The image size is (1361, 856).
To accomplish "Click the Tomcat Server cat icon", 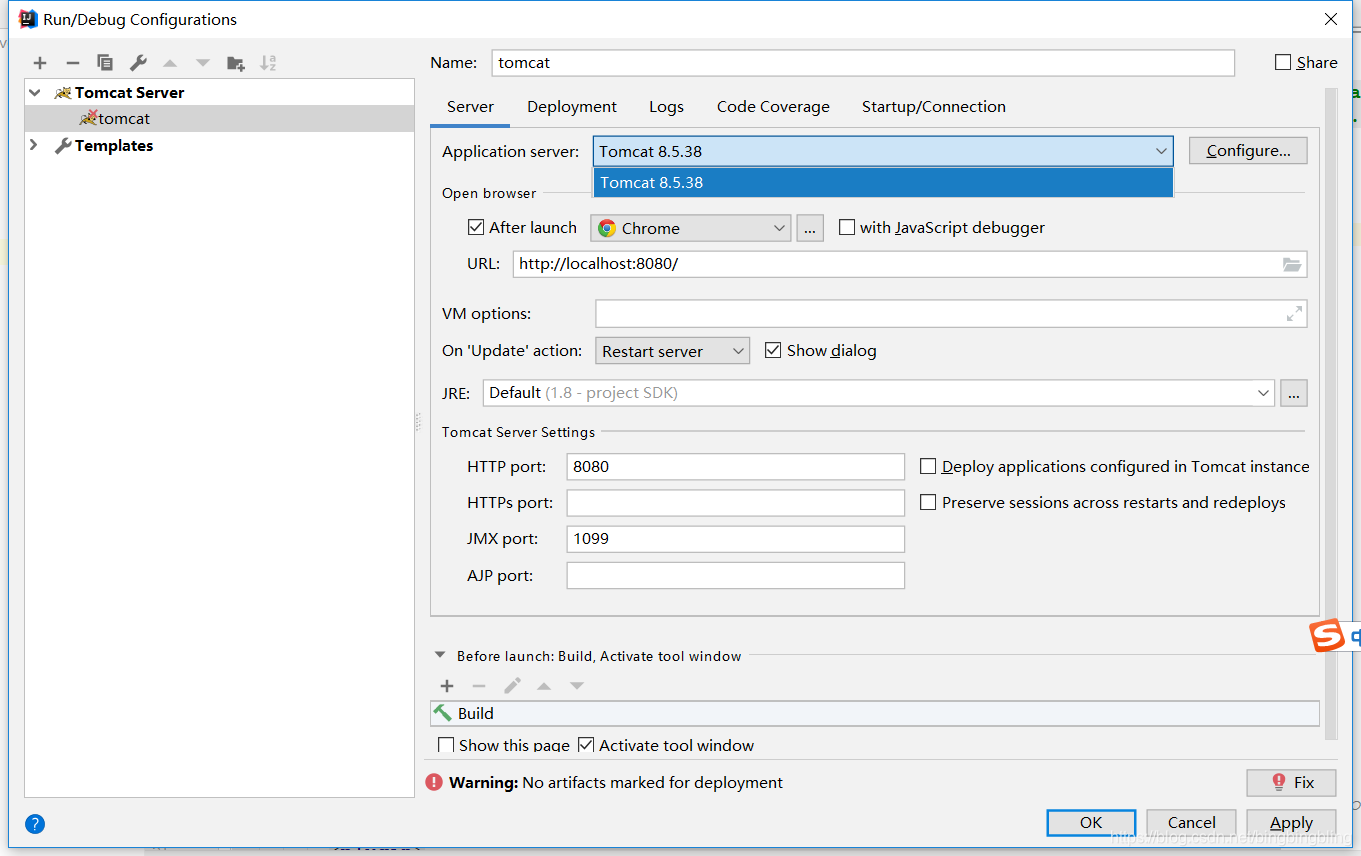I will point(63,92).
